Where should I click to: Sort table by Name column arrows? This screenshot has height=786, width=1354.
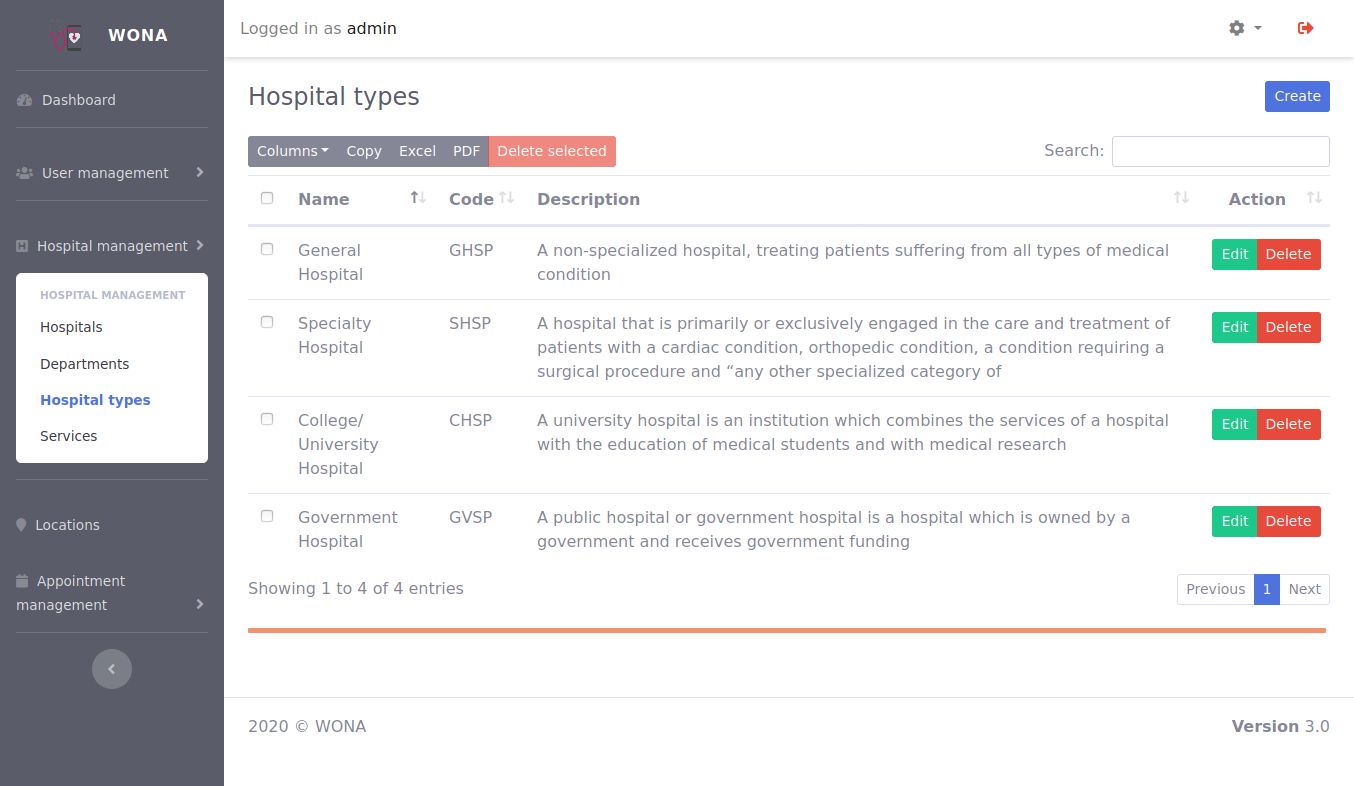(418, 198)
